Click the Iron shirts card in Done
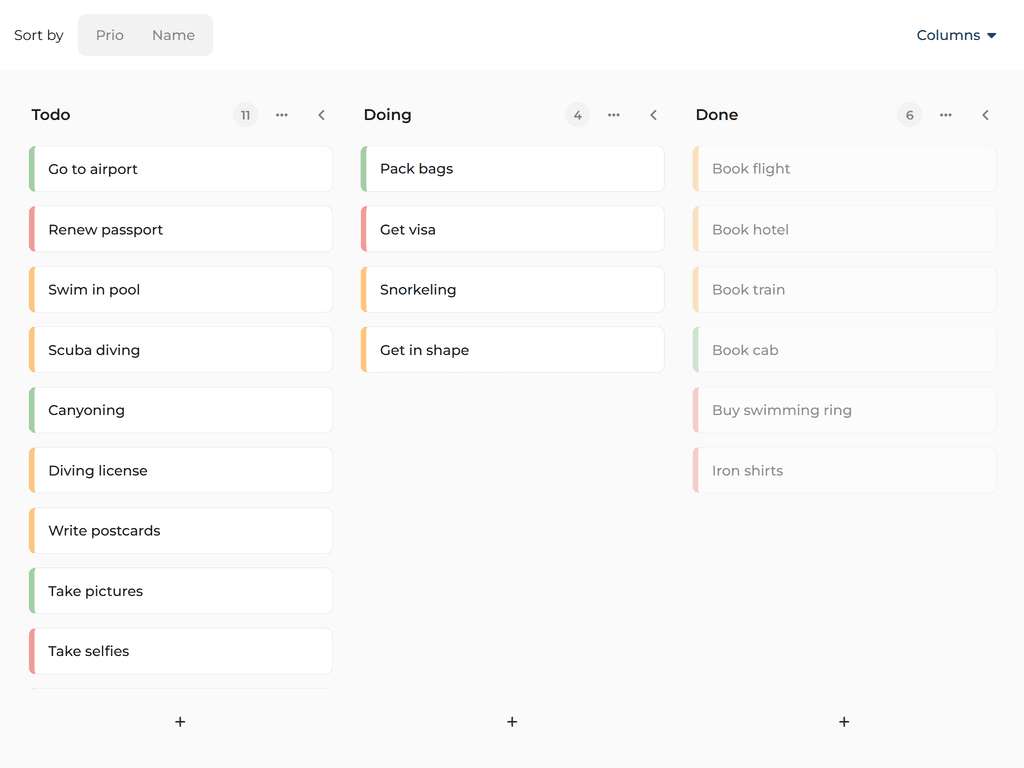 click(x=844, y=470)
